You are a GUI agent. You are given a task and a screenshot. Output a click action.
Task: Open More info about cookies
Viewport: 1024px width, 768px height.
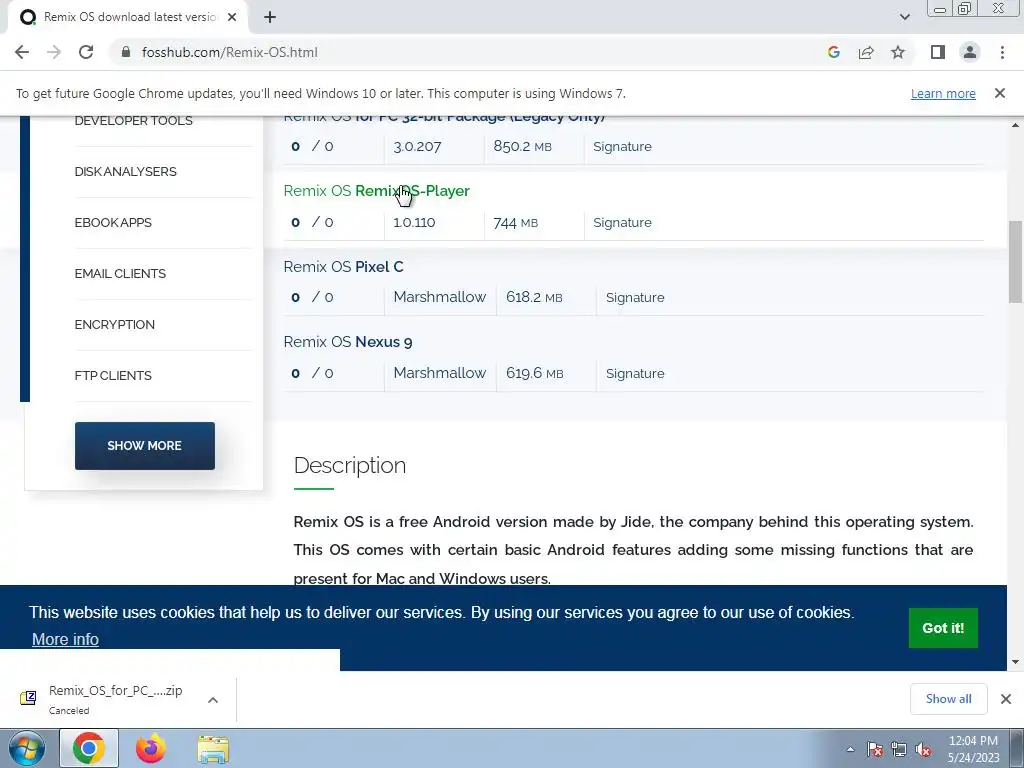coord(65,639)
